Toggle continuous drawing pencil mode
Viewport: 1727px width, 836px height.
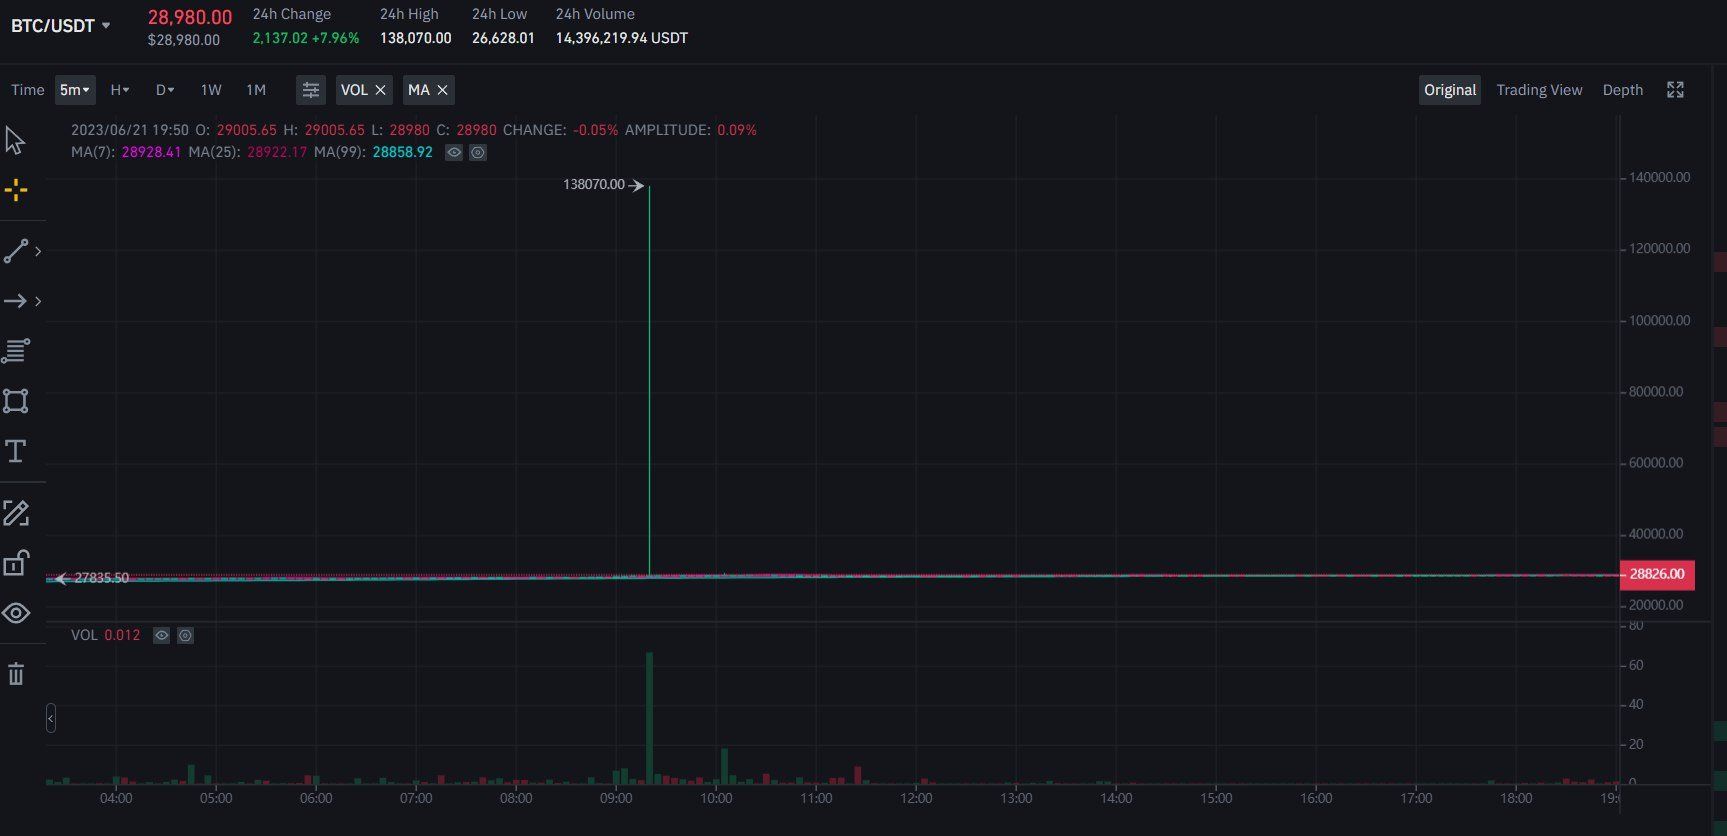click(16, 513)
